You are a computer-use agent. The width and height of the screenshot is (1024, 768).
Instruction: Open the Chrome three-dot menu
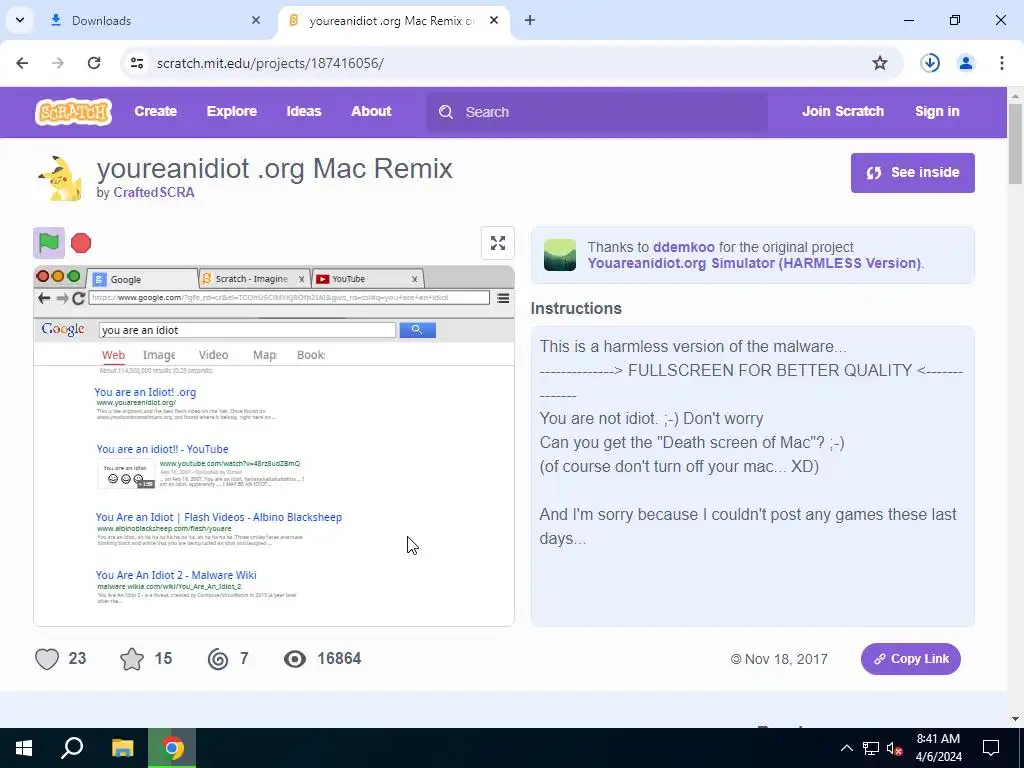coord(1002,63)
